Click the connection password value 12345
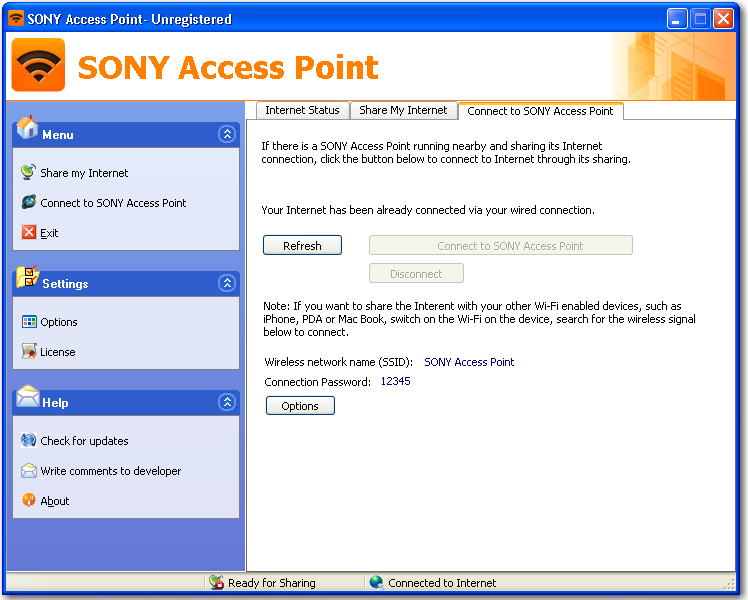Viewport: 748px width, 600px height. [395, 381]
